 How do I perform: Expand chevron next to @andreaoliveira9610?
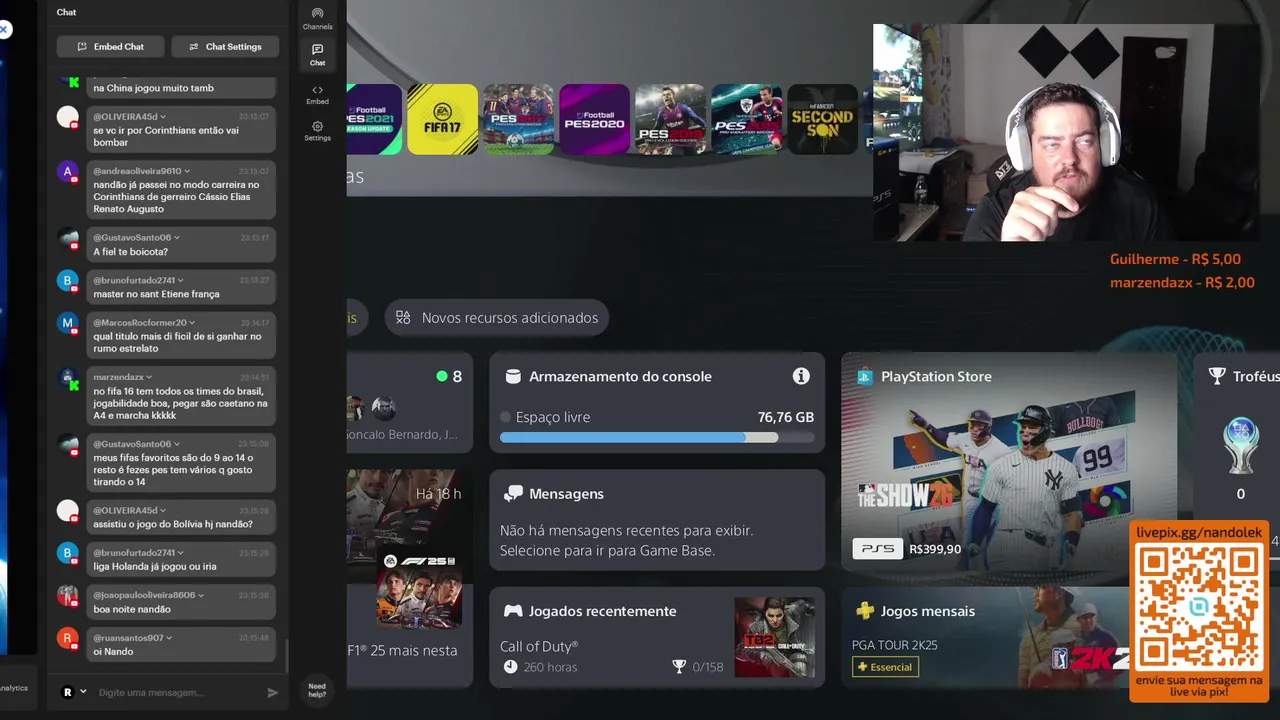187,171
